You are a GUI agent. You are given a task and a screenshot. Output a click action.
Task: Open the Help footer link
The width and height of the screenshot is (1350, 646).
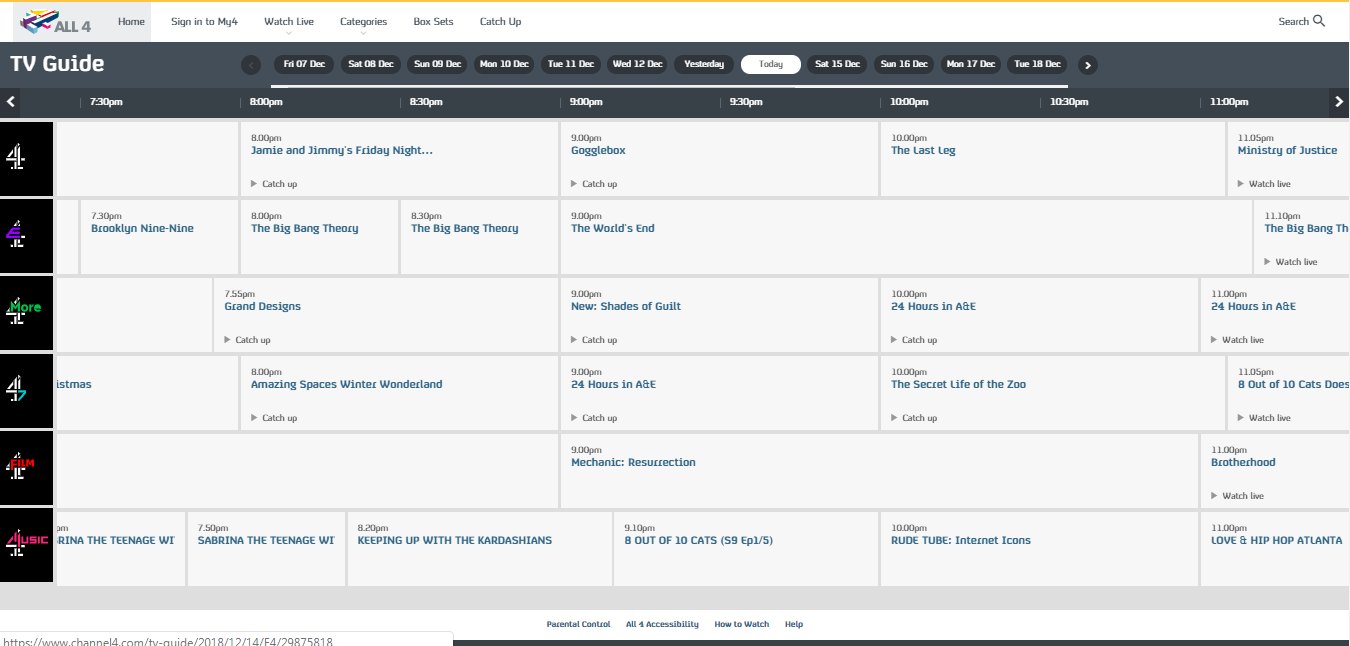tap(794, 624)
